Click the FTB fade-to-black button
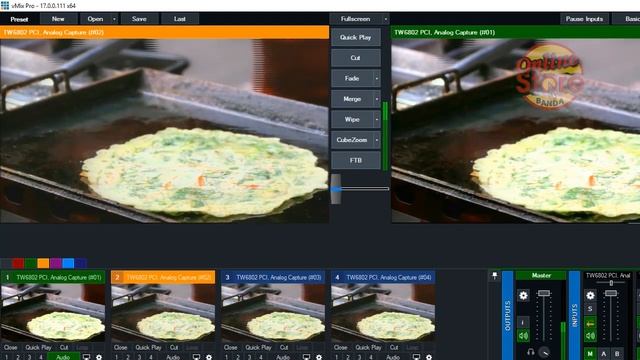This screenshot has height=360, width=640. point(356,160)
